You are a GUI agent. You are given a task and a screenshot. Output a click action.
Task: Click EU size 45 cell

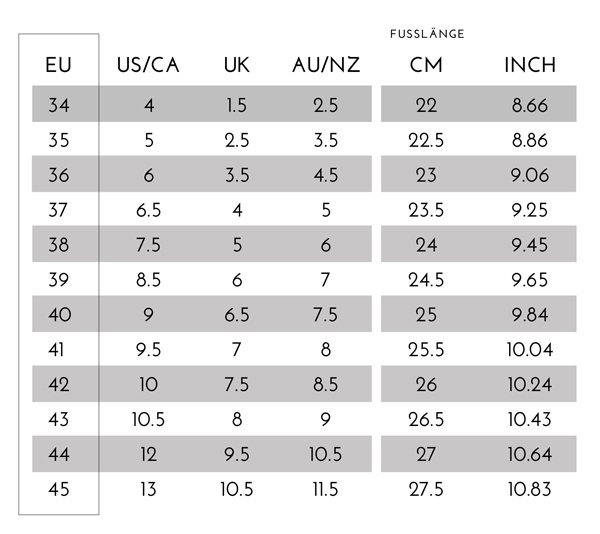pos(59,490)
